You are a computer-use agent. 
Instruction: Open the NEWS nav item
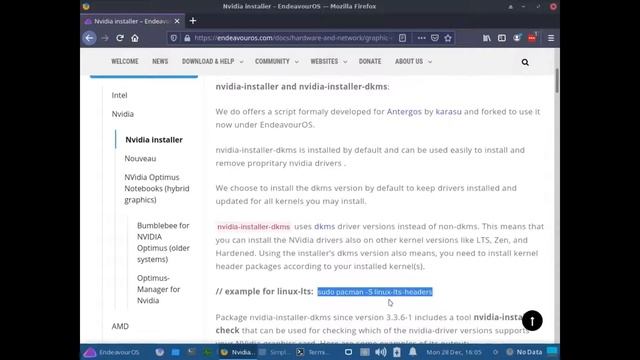click(160, 61)
